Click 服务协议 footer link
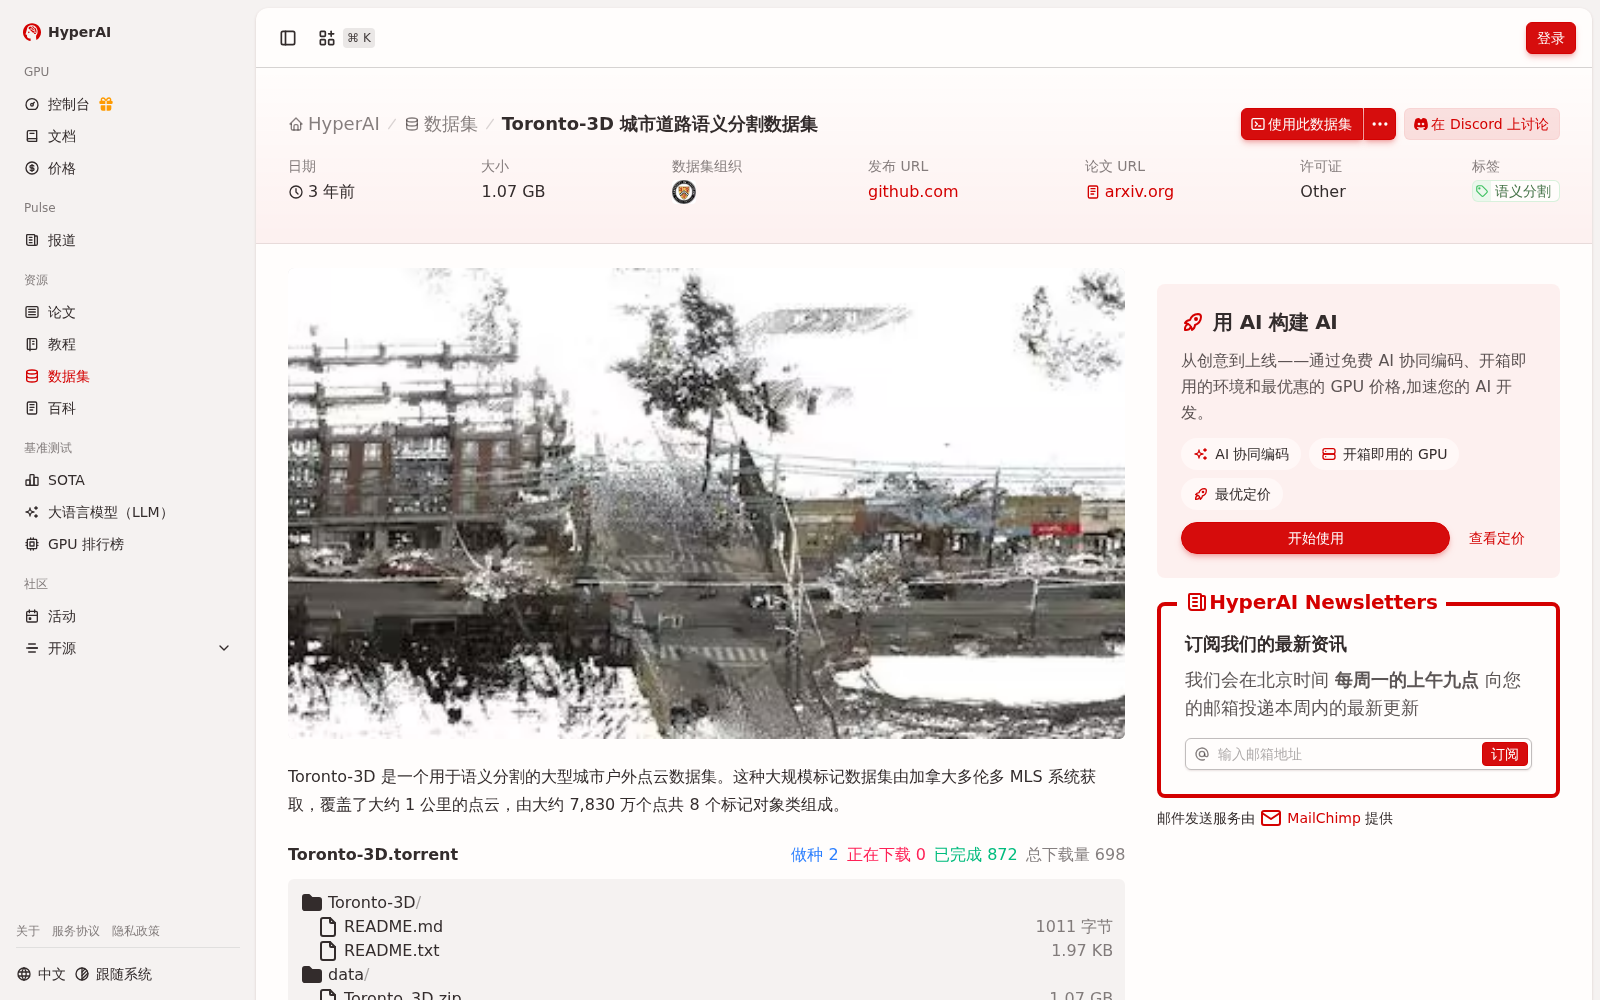 76,931
